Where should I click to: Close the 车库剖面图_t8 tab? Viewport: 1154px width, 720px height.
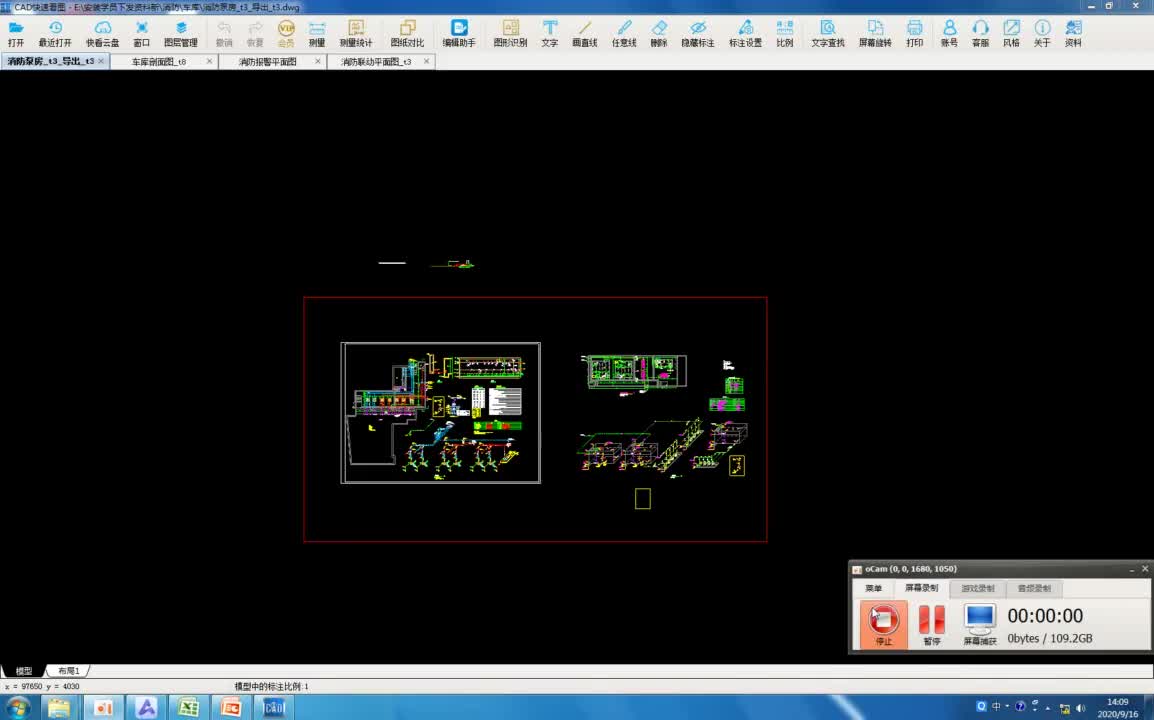pyautogui.click(x=209, y=61)
